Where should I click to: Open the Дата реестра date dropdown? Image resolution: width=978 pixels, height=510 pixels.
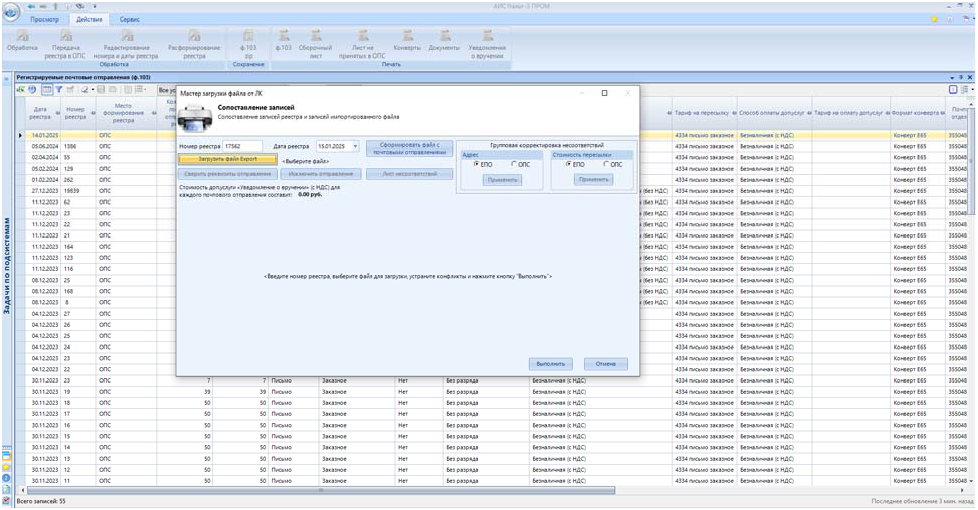(x=355, y=146)
